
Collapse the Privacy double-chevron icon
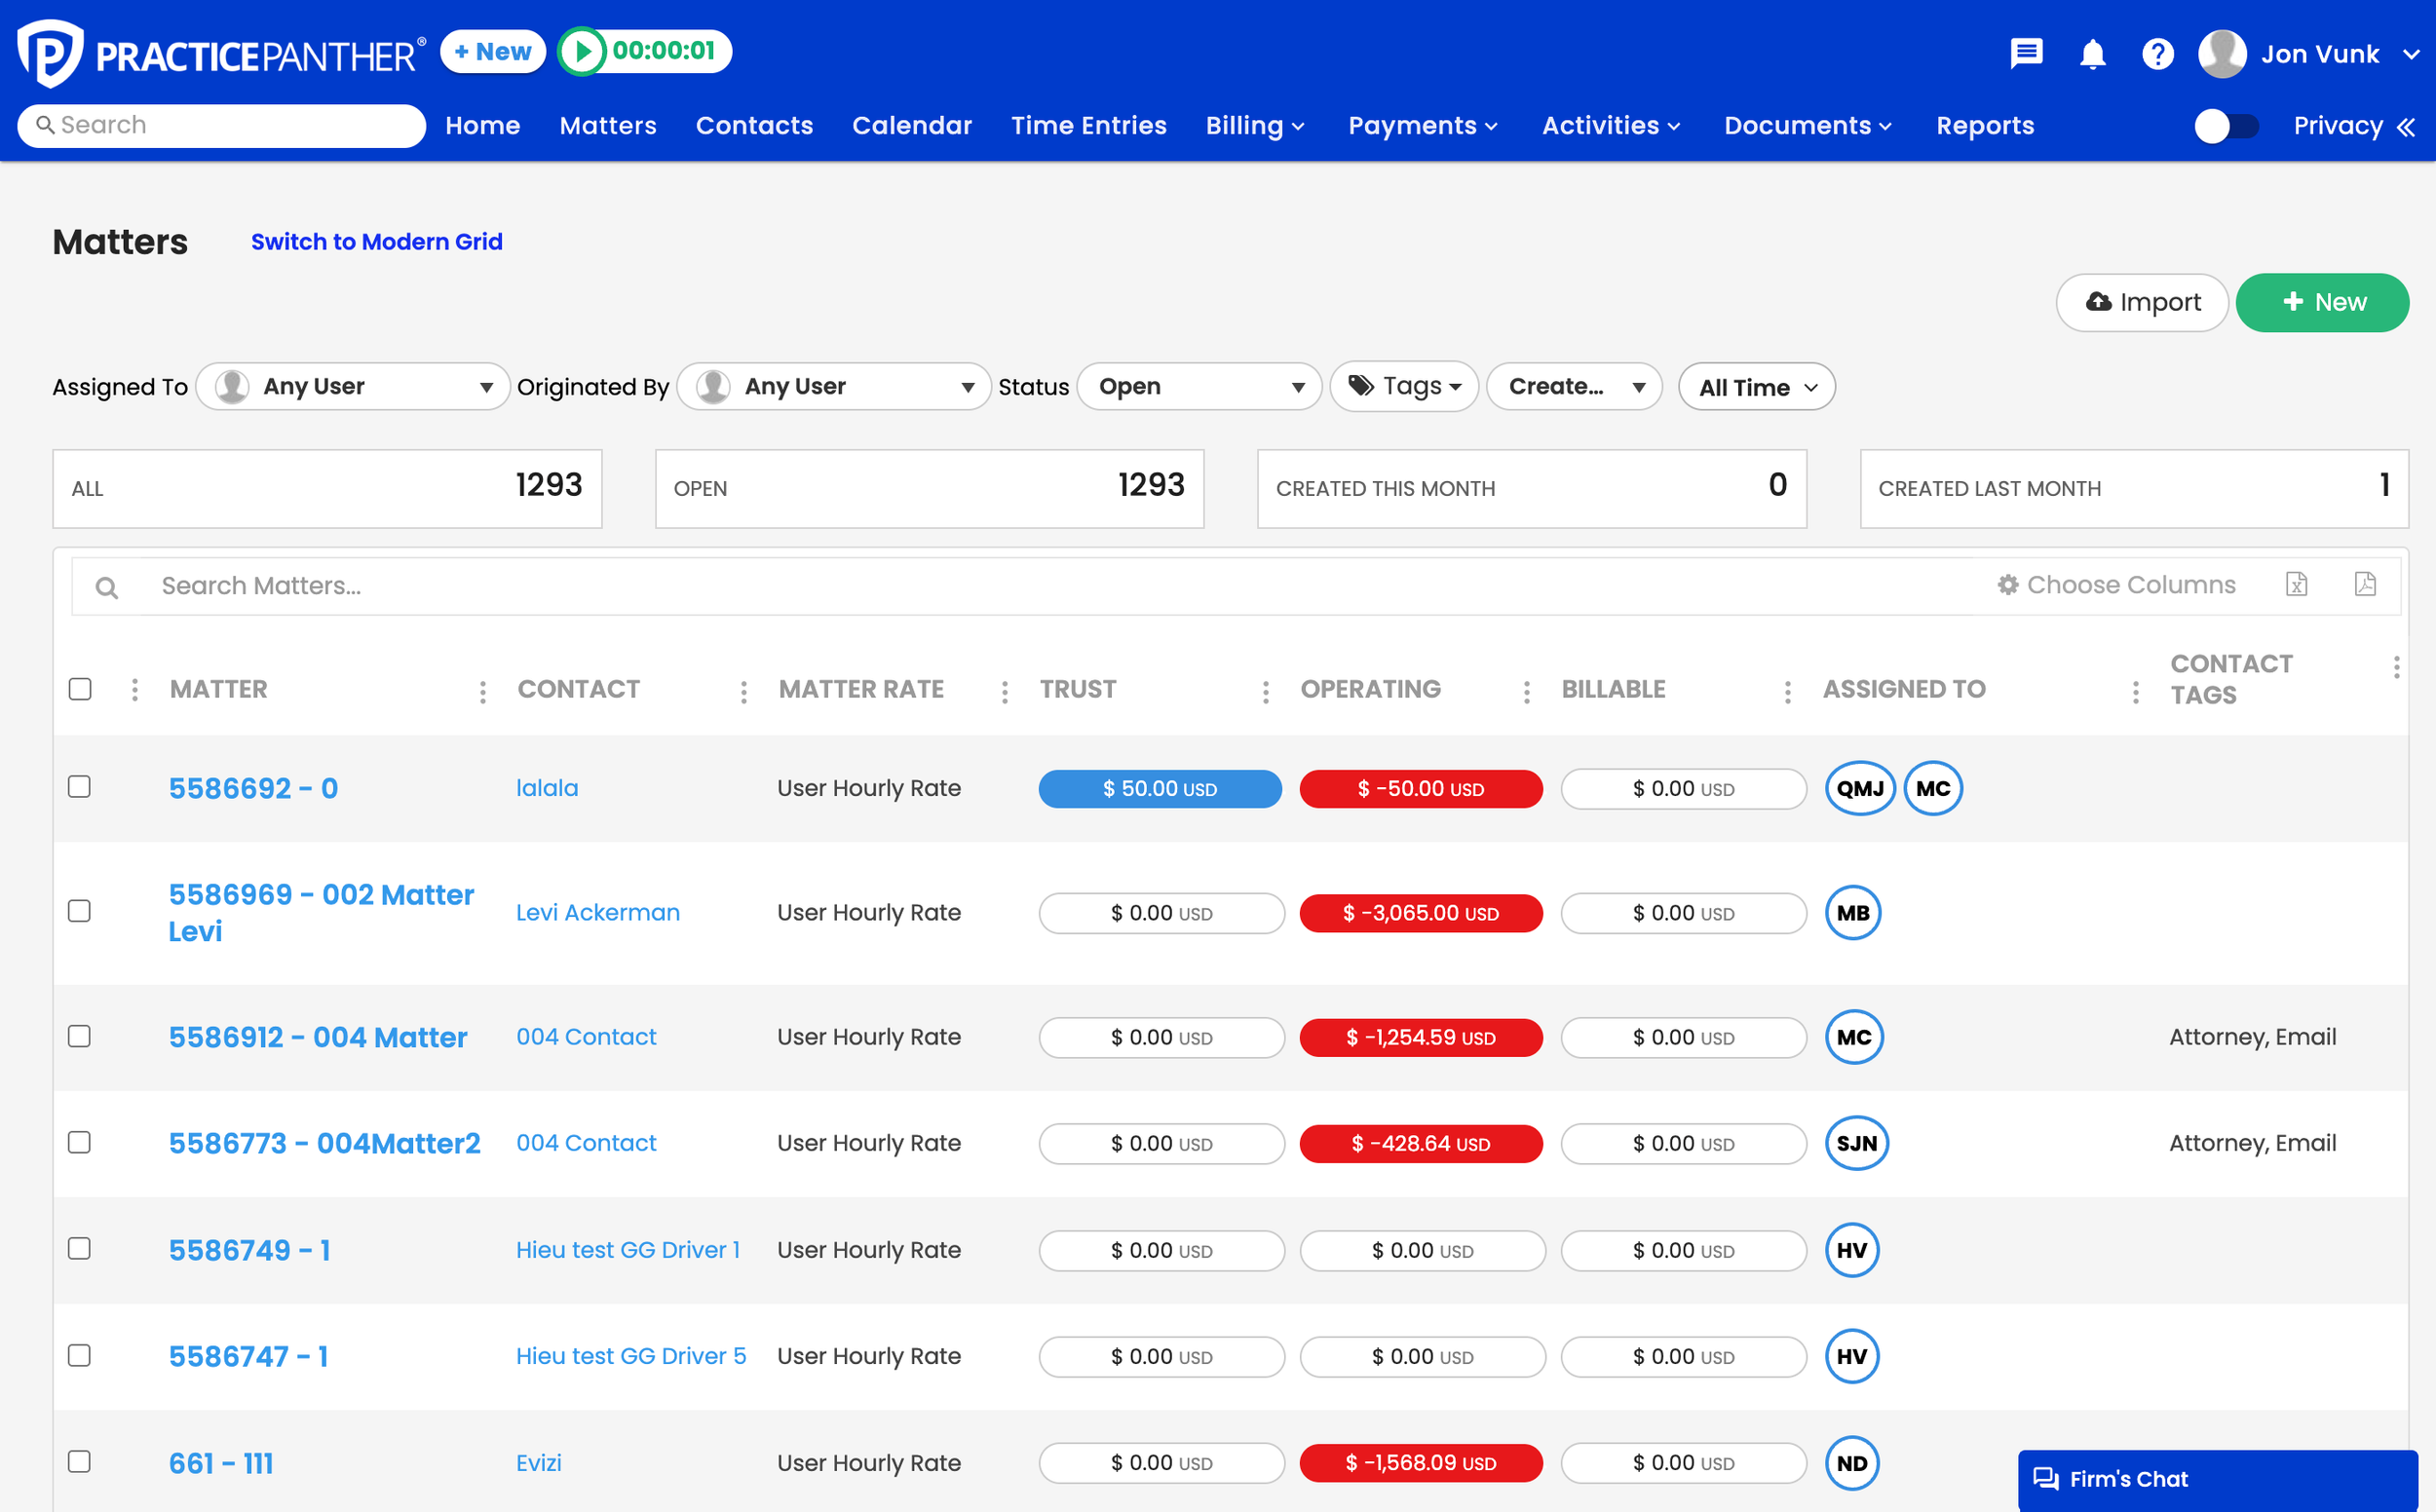2407,127
